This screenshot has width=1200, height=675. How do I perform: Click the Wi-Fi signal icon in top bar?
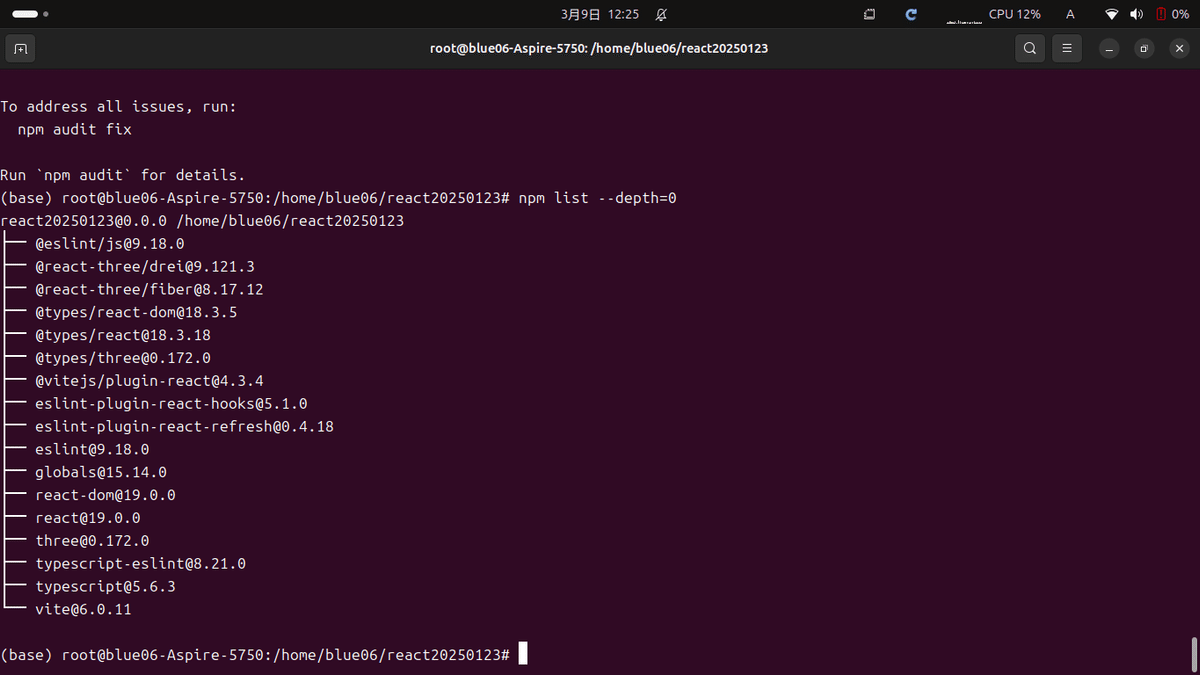tap(1112, 14)
